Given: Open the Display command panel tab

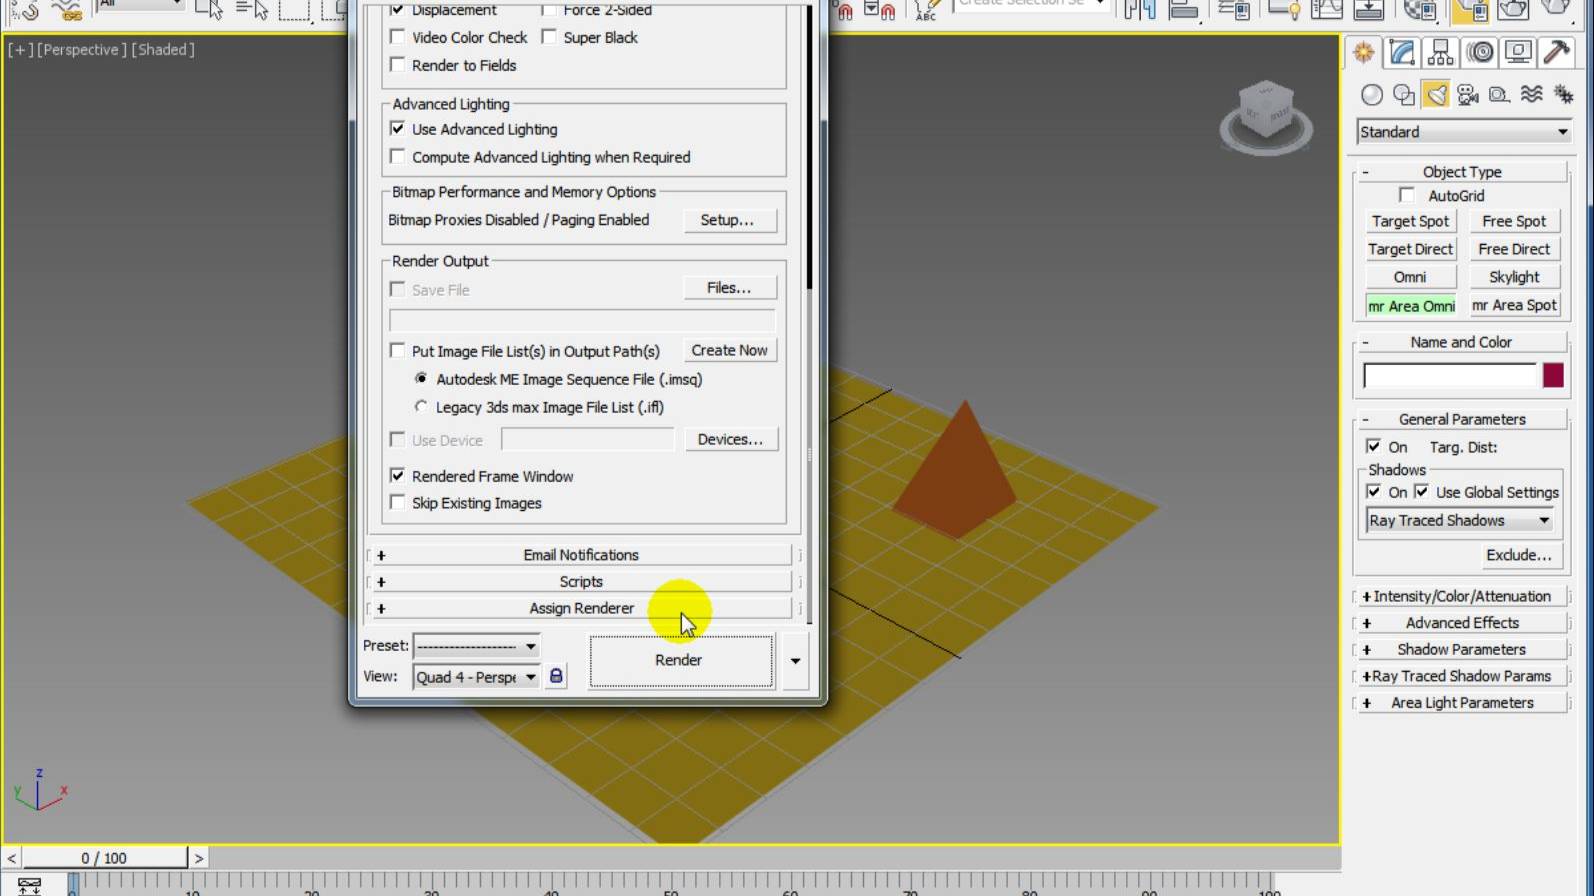Looking at the screenshot, I should tap(1518, 52).
